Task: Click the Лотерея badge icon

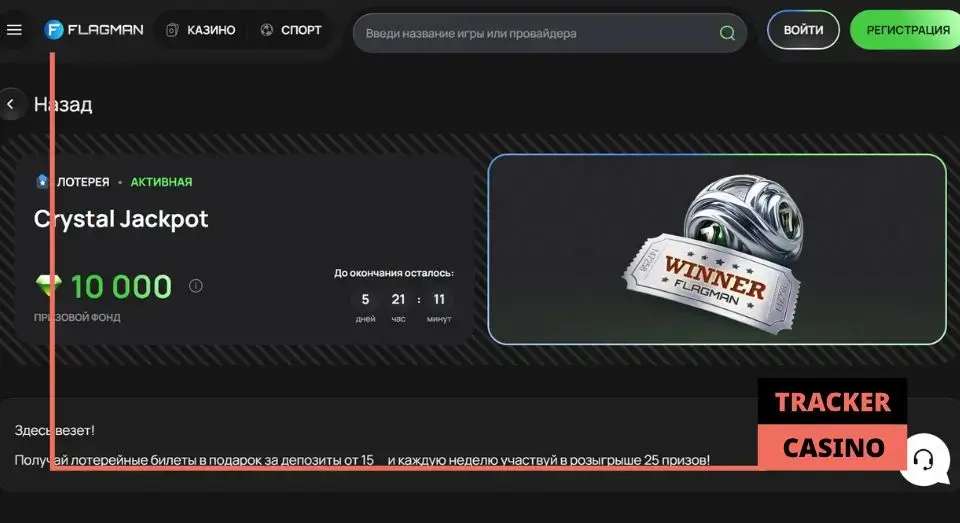Action: [42, 182]
